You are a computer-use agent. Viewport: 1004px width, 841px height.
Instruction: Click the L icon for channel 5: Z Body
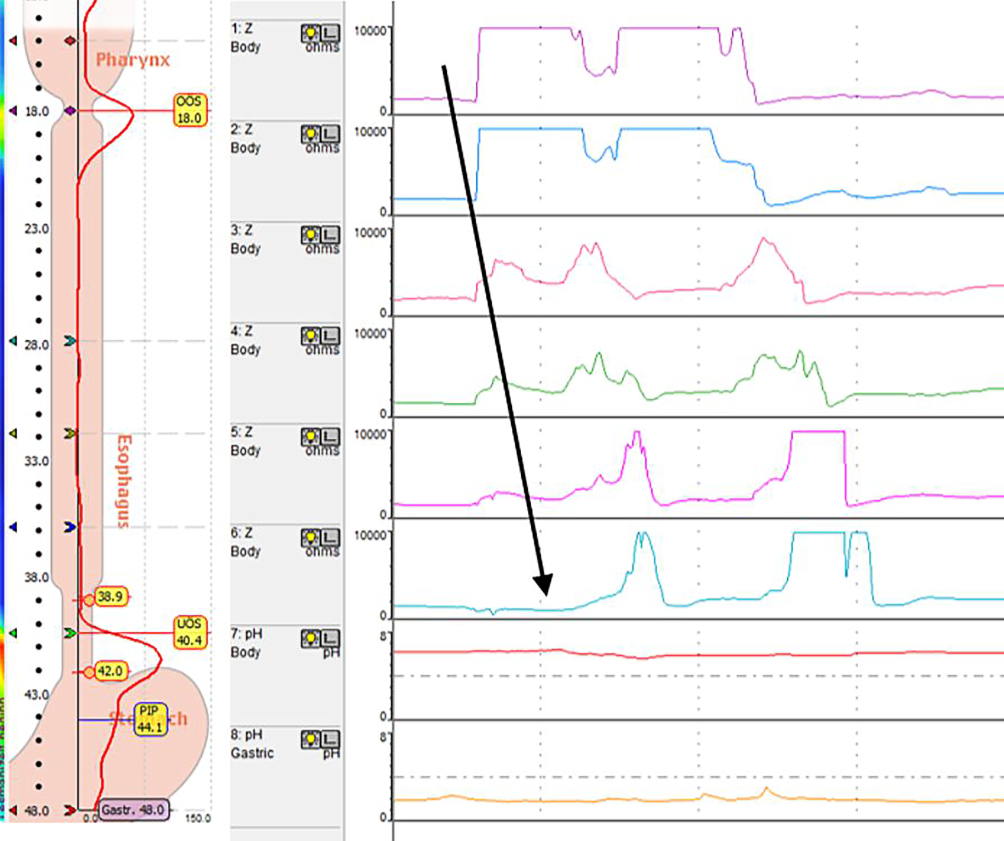330,437
